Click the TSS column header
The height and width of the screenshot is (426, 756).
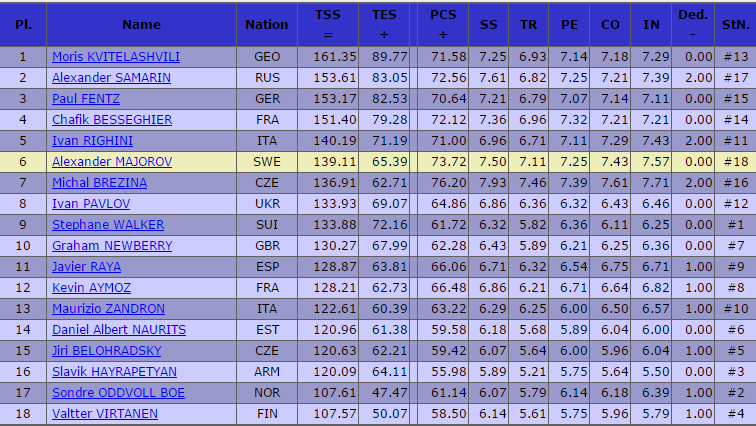pos(328,25)
